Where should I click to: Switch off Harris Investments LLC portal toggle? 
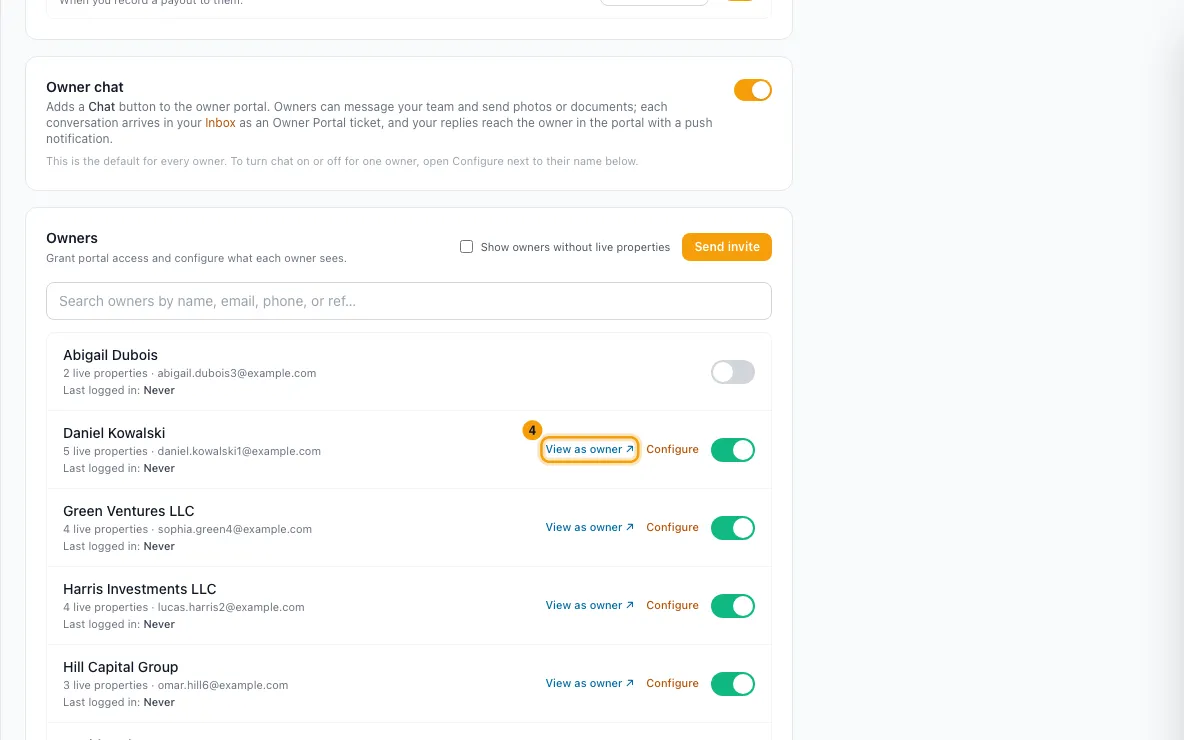pos(732,606)
